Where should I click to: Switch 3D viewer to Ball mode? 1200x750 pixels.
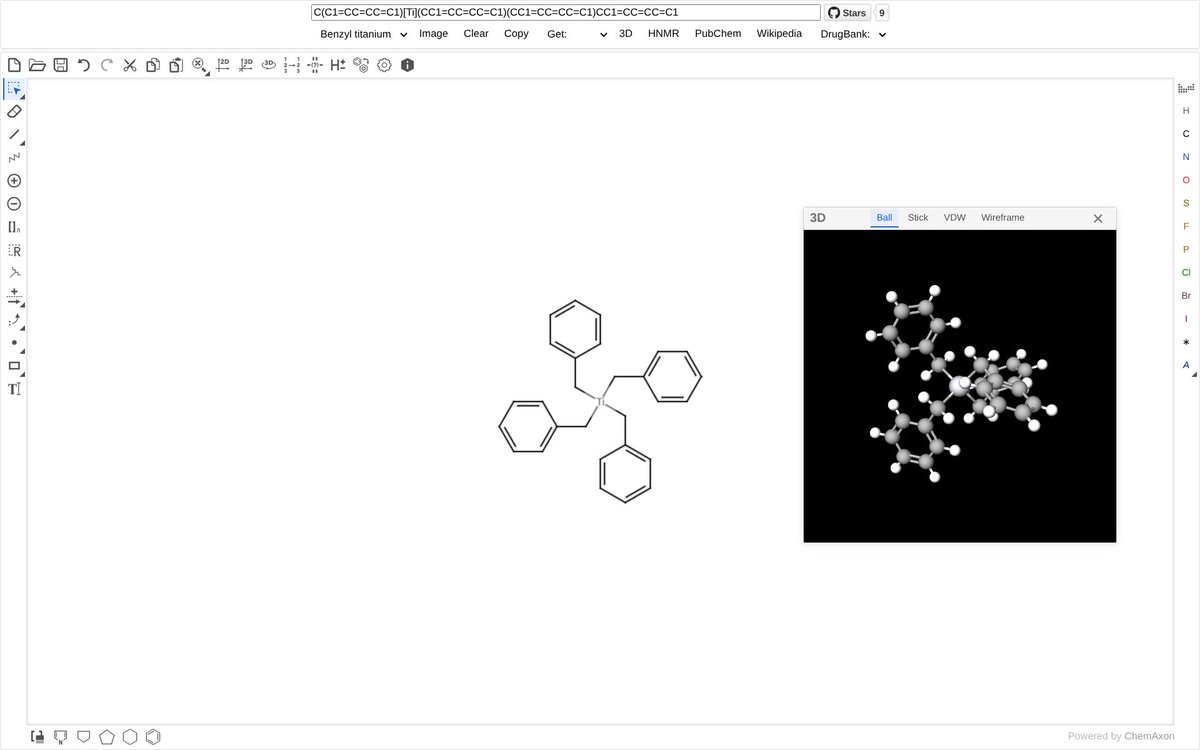click(x=884, y=218)
